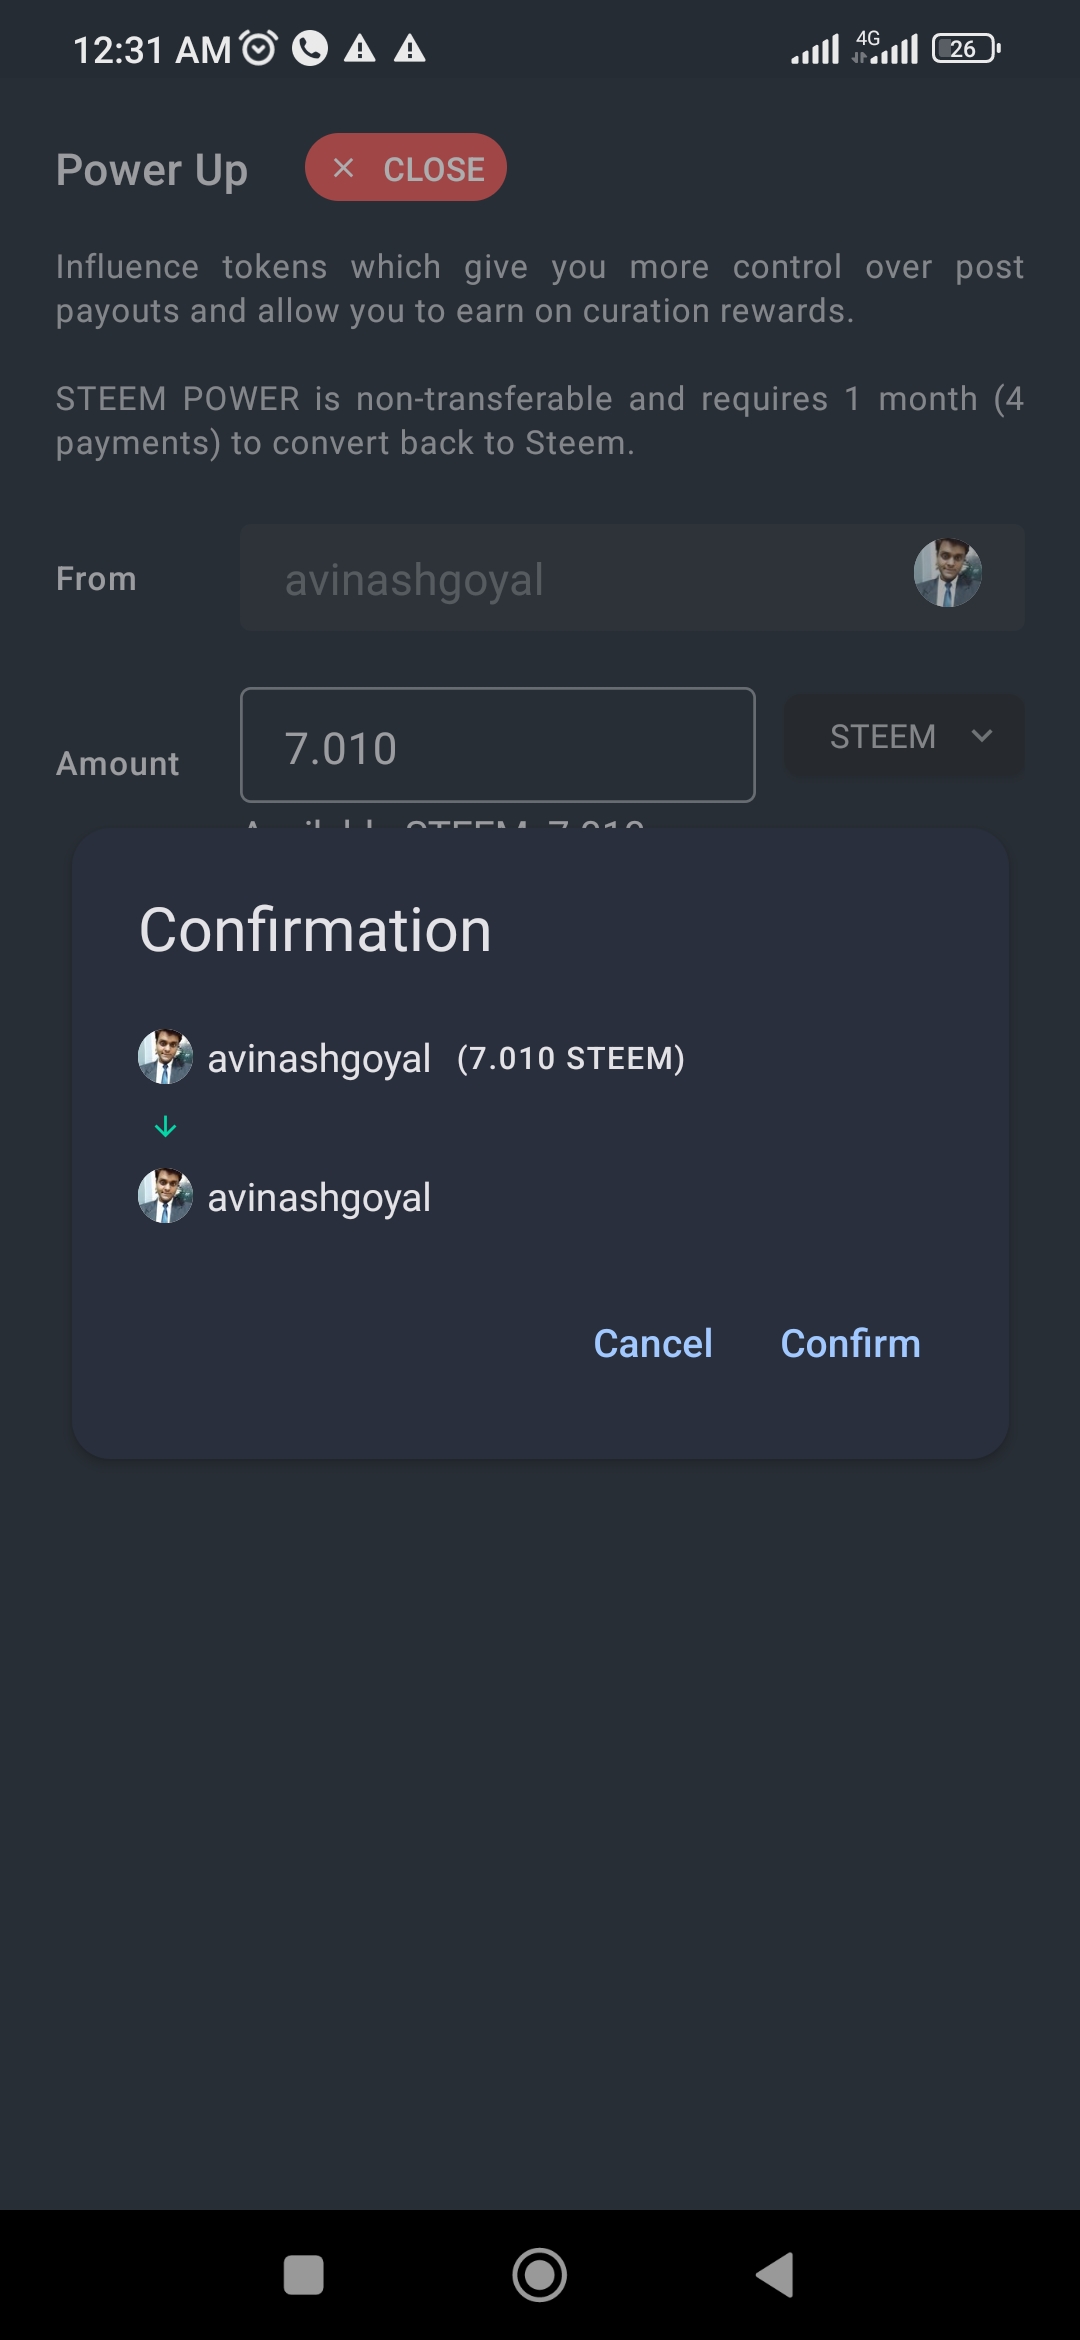Tap the alarm clock status icon

click(260, 48)
